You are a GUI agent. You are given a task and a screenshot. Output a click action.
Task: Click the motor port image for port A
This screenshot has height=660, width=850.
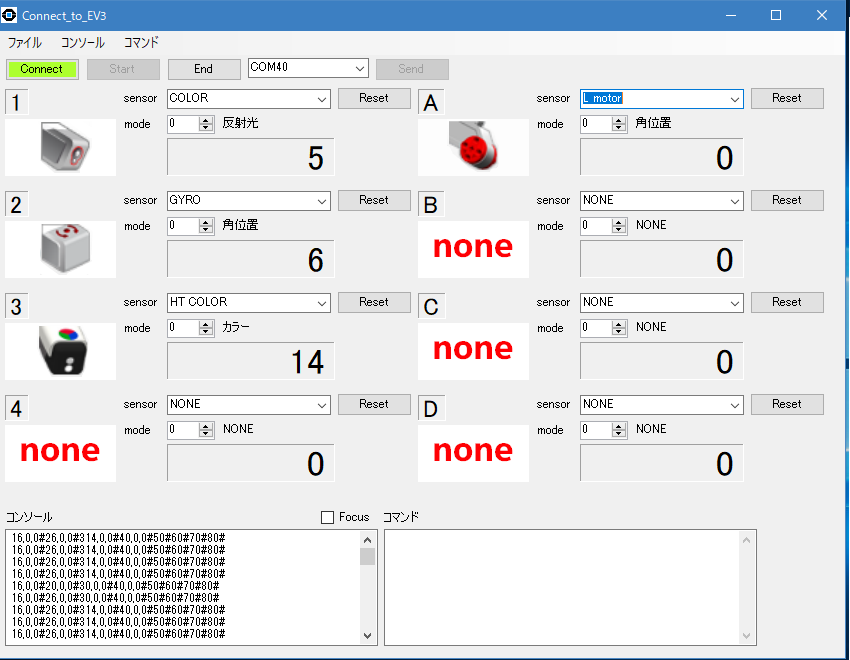point(473,146)
